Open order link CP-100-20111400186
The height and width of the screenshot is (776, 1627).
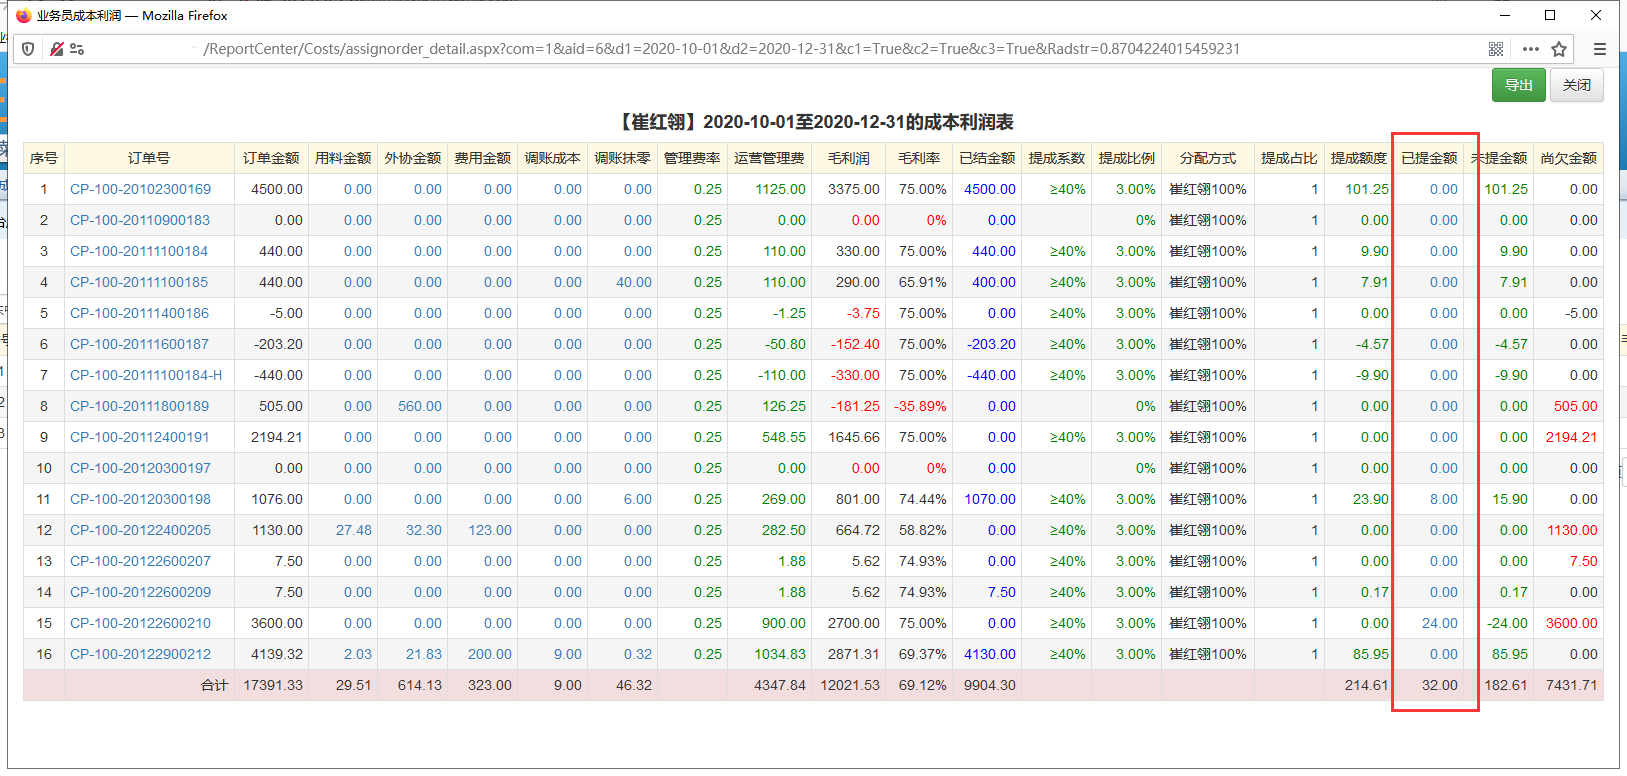[139, 313]
